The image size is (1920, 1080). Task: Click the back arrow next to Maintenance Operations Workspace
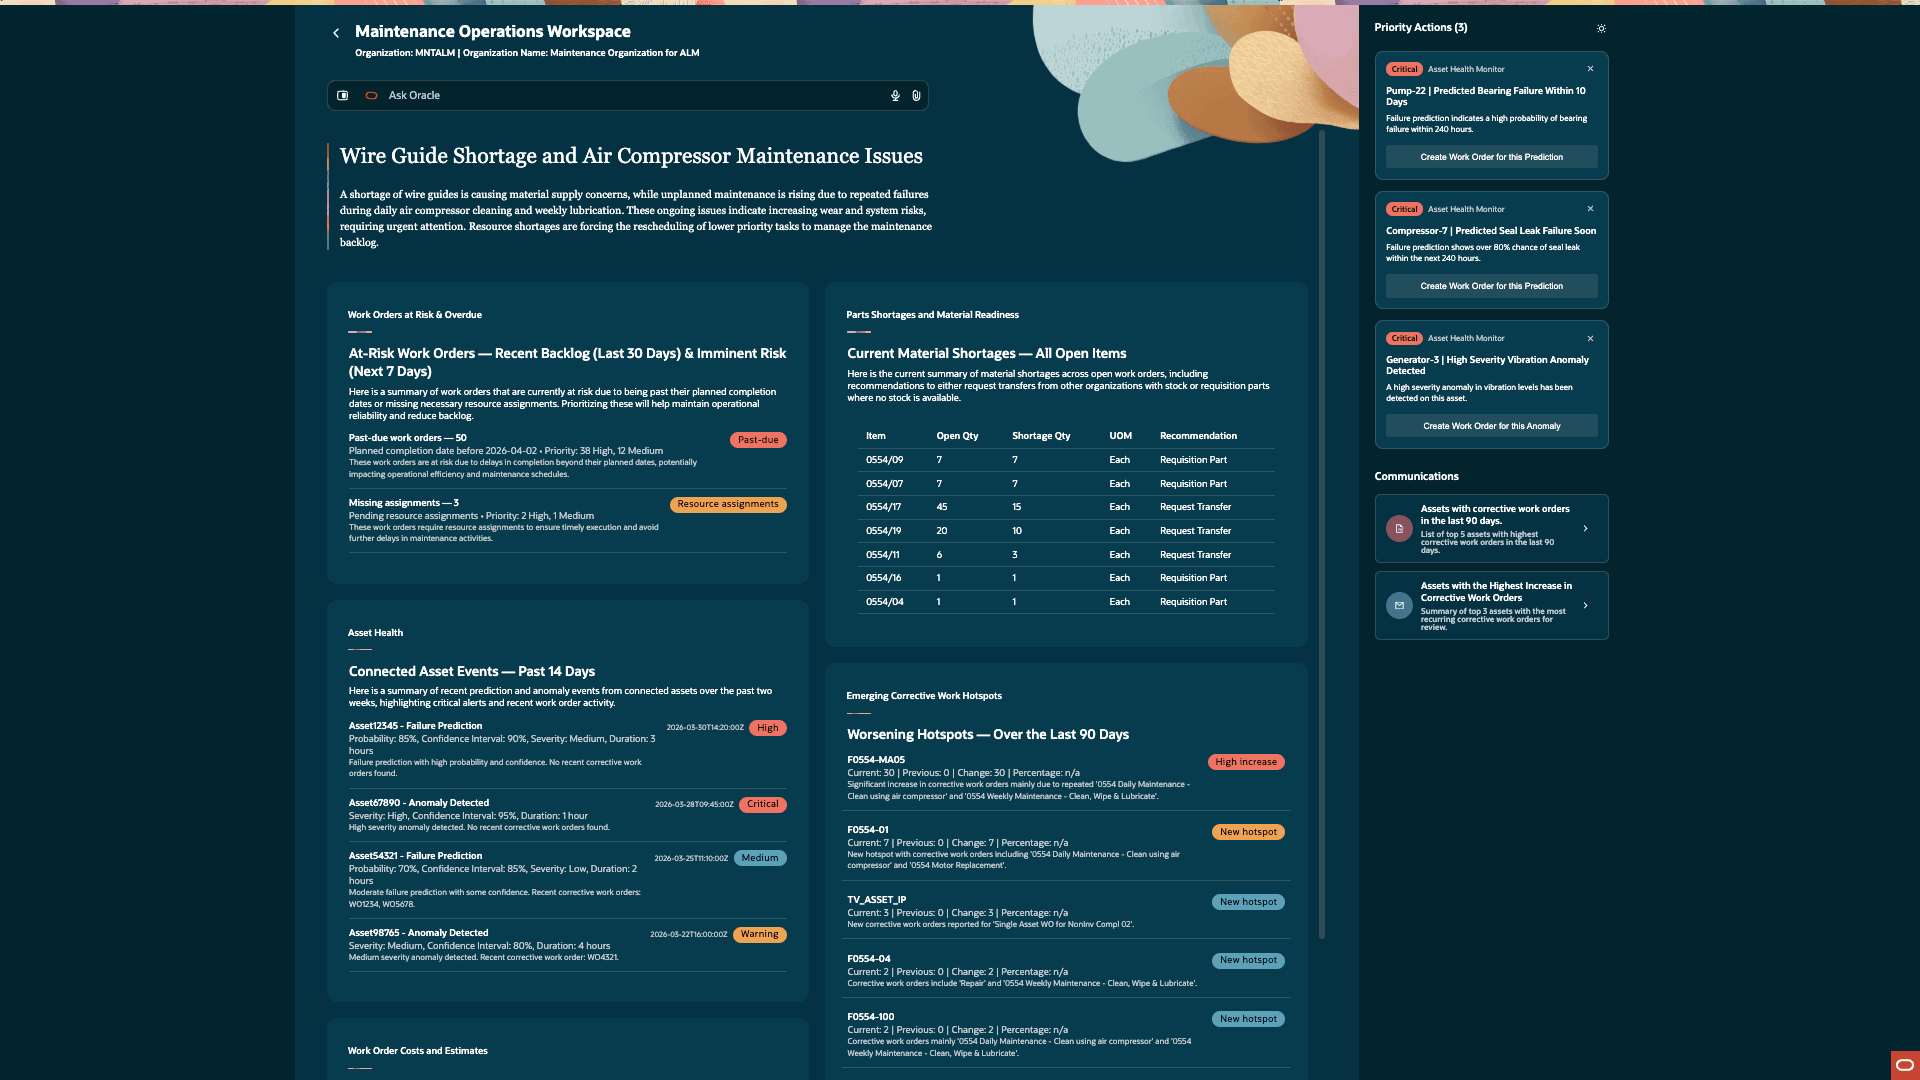coord(336,32)
